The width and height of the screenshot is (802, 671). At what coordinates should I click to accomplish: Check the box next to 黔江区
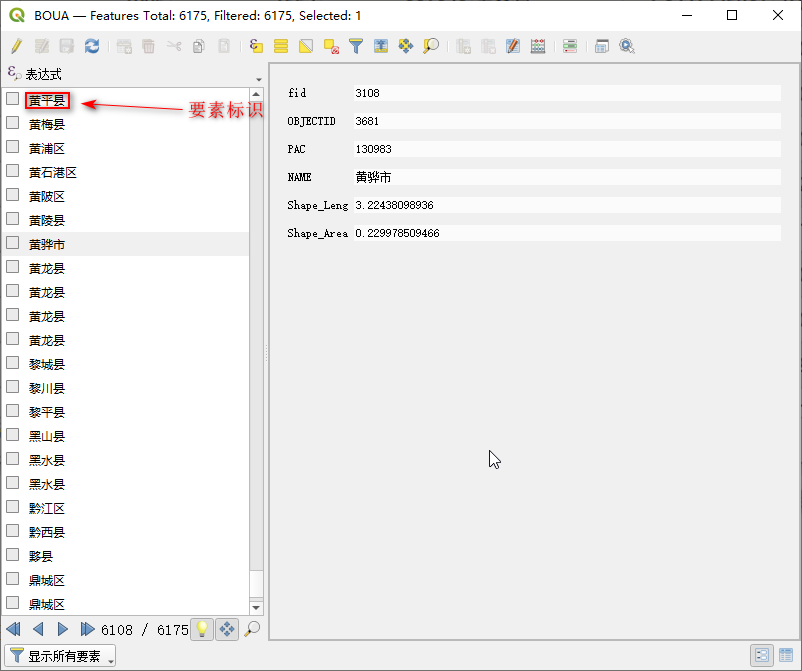13,507
